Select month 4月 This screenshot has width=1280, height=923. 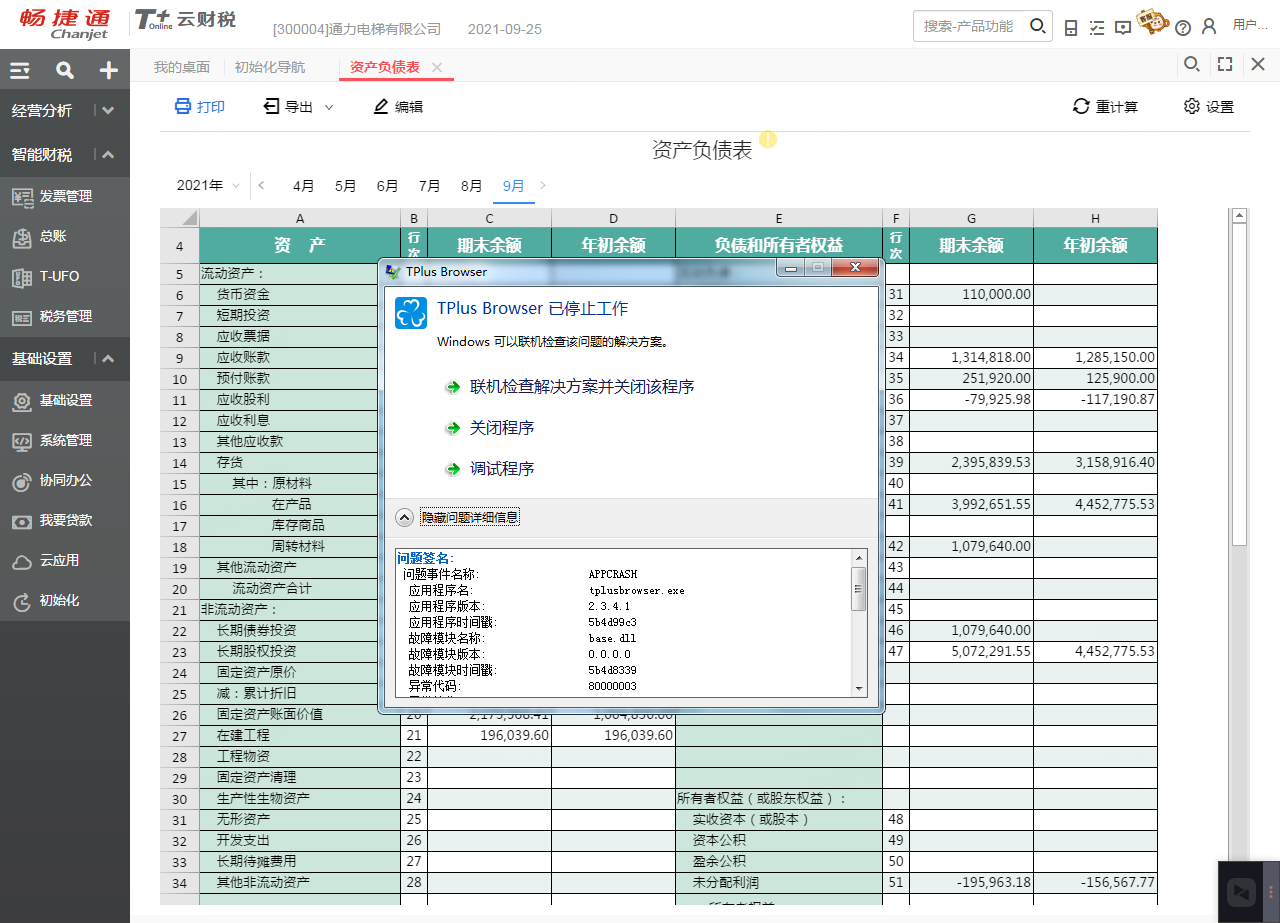(x=304, y=185)
